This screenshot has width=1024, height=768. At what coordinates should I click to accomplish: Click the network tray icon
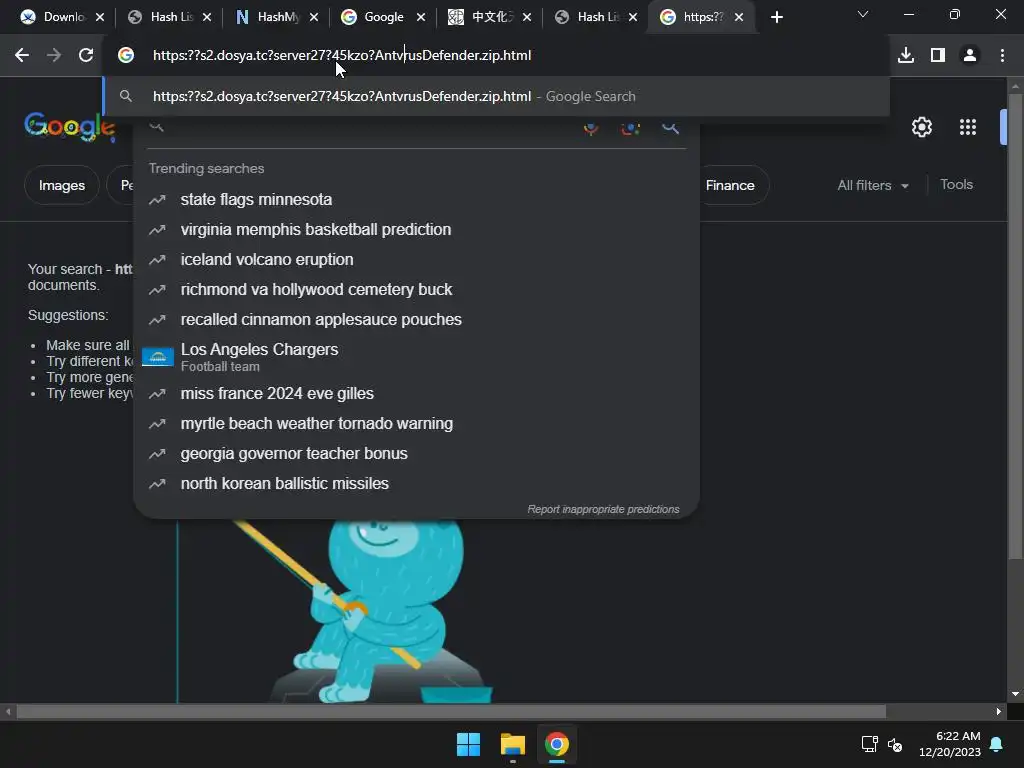(x=869, y=744)
